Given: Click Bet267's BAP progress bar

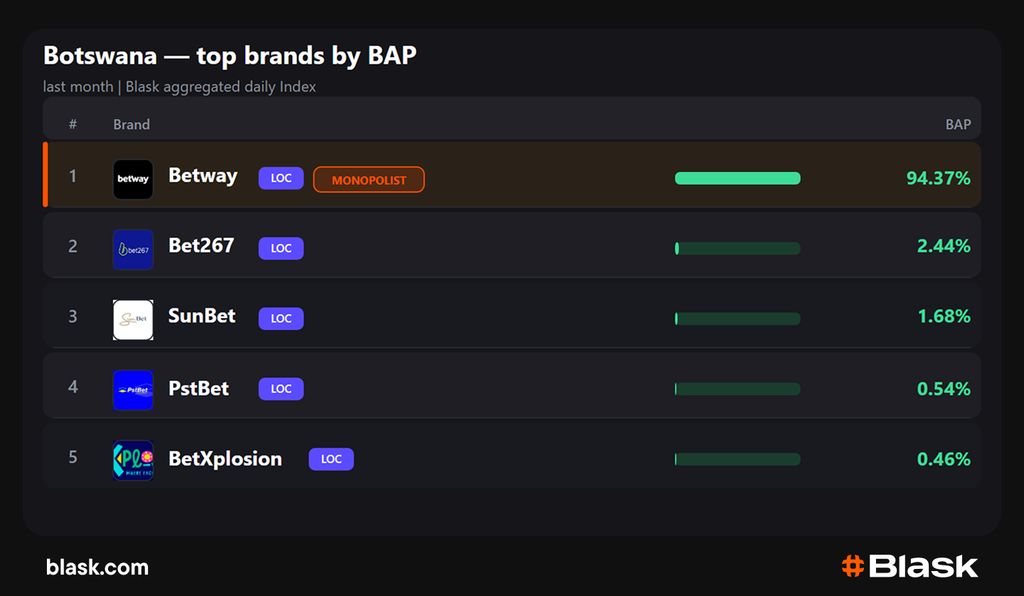Looking at the screenshot, I should pos(737,248).
